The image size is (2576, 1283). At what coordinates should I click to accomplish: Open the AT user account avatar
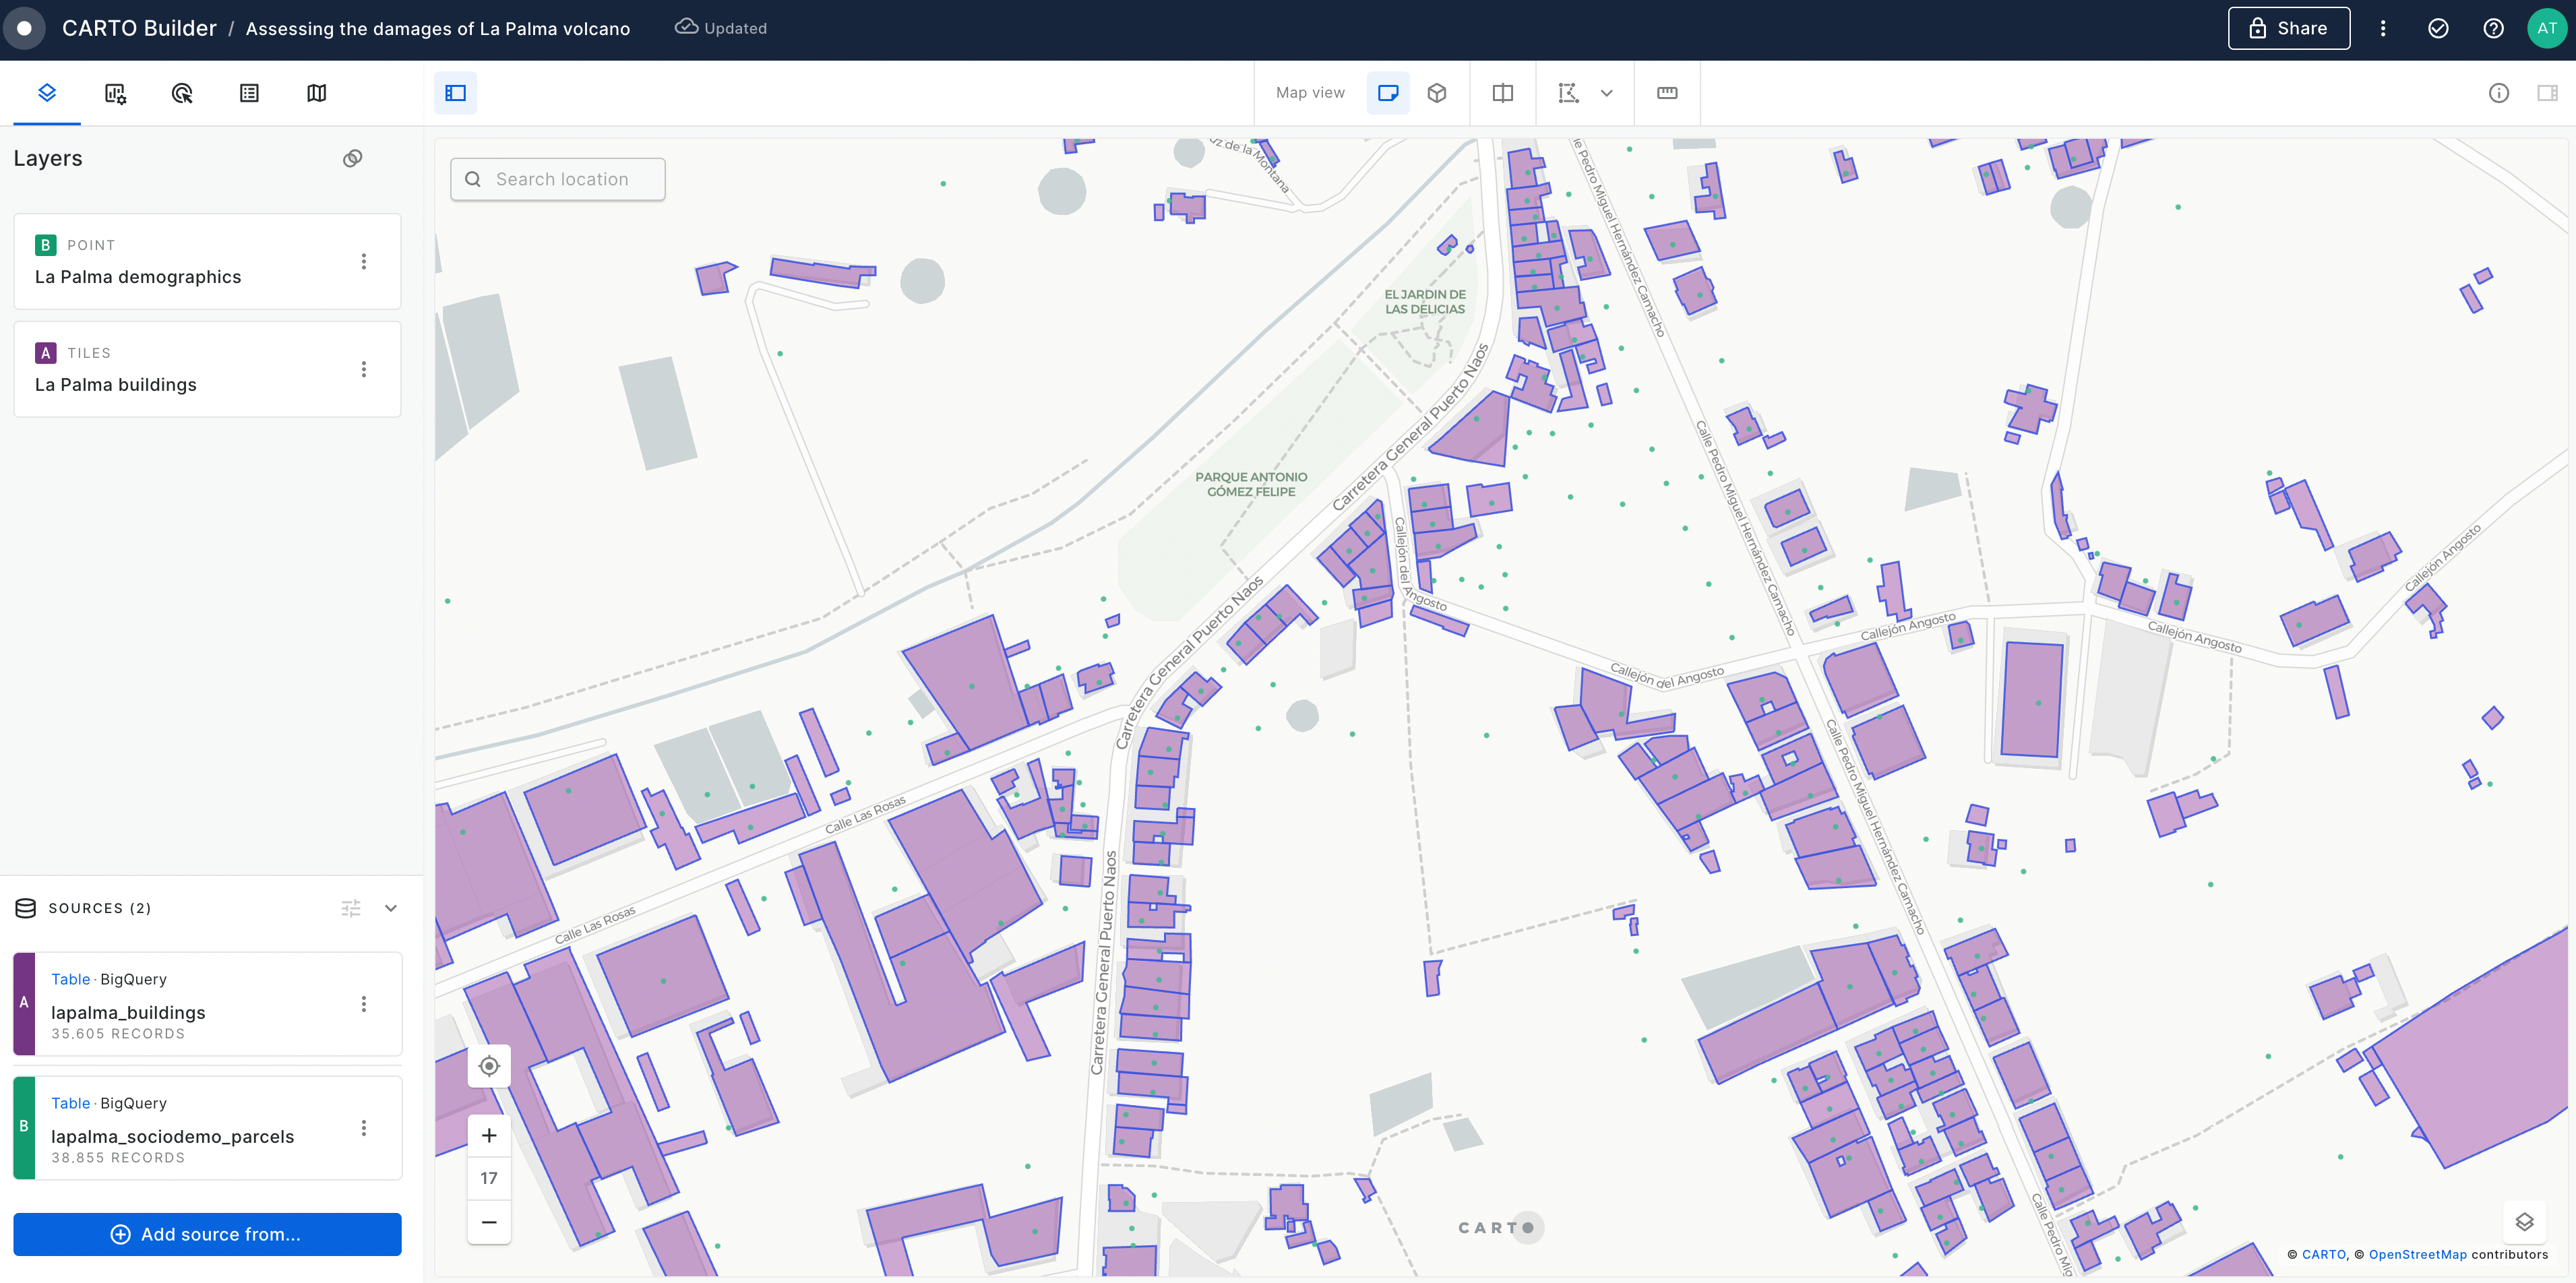2546,28
